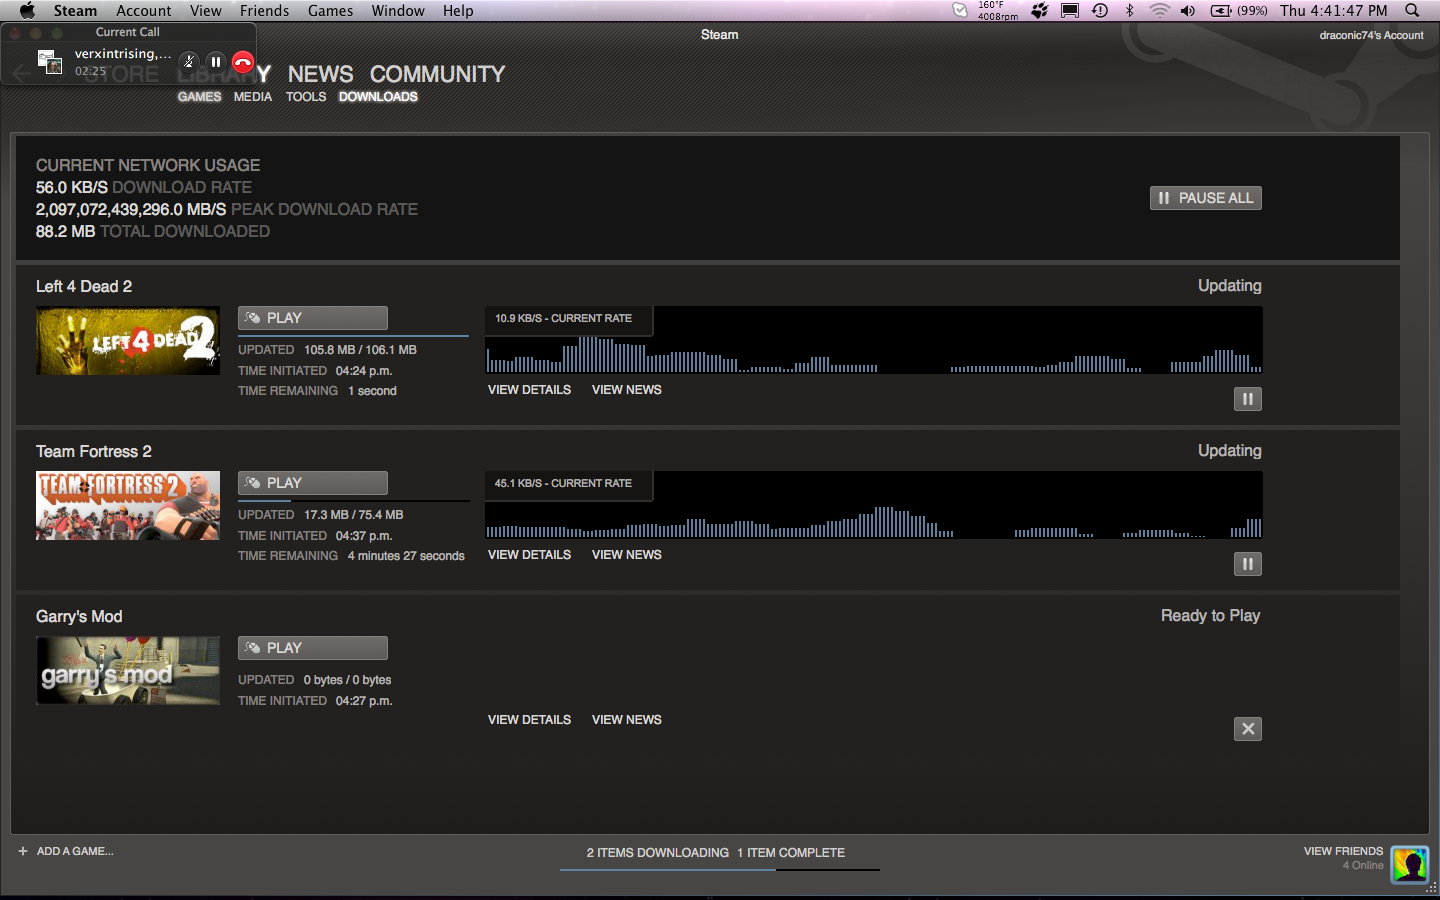View details for Garry's Mod
The height and width of the screenshot is (900, 1440).
[x=529, y=720]
